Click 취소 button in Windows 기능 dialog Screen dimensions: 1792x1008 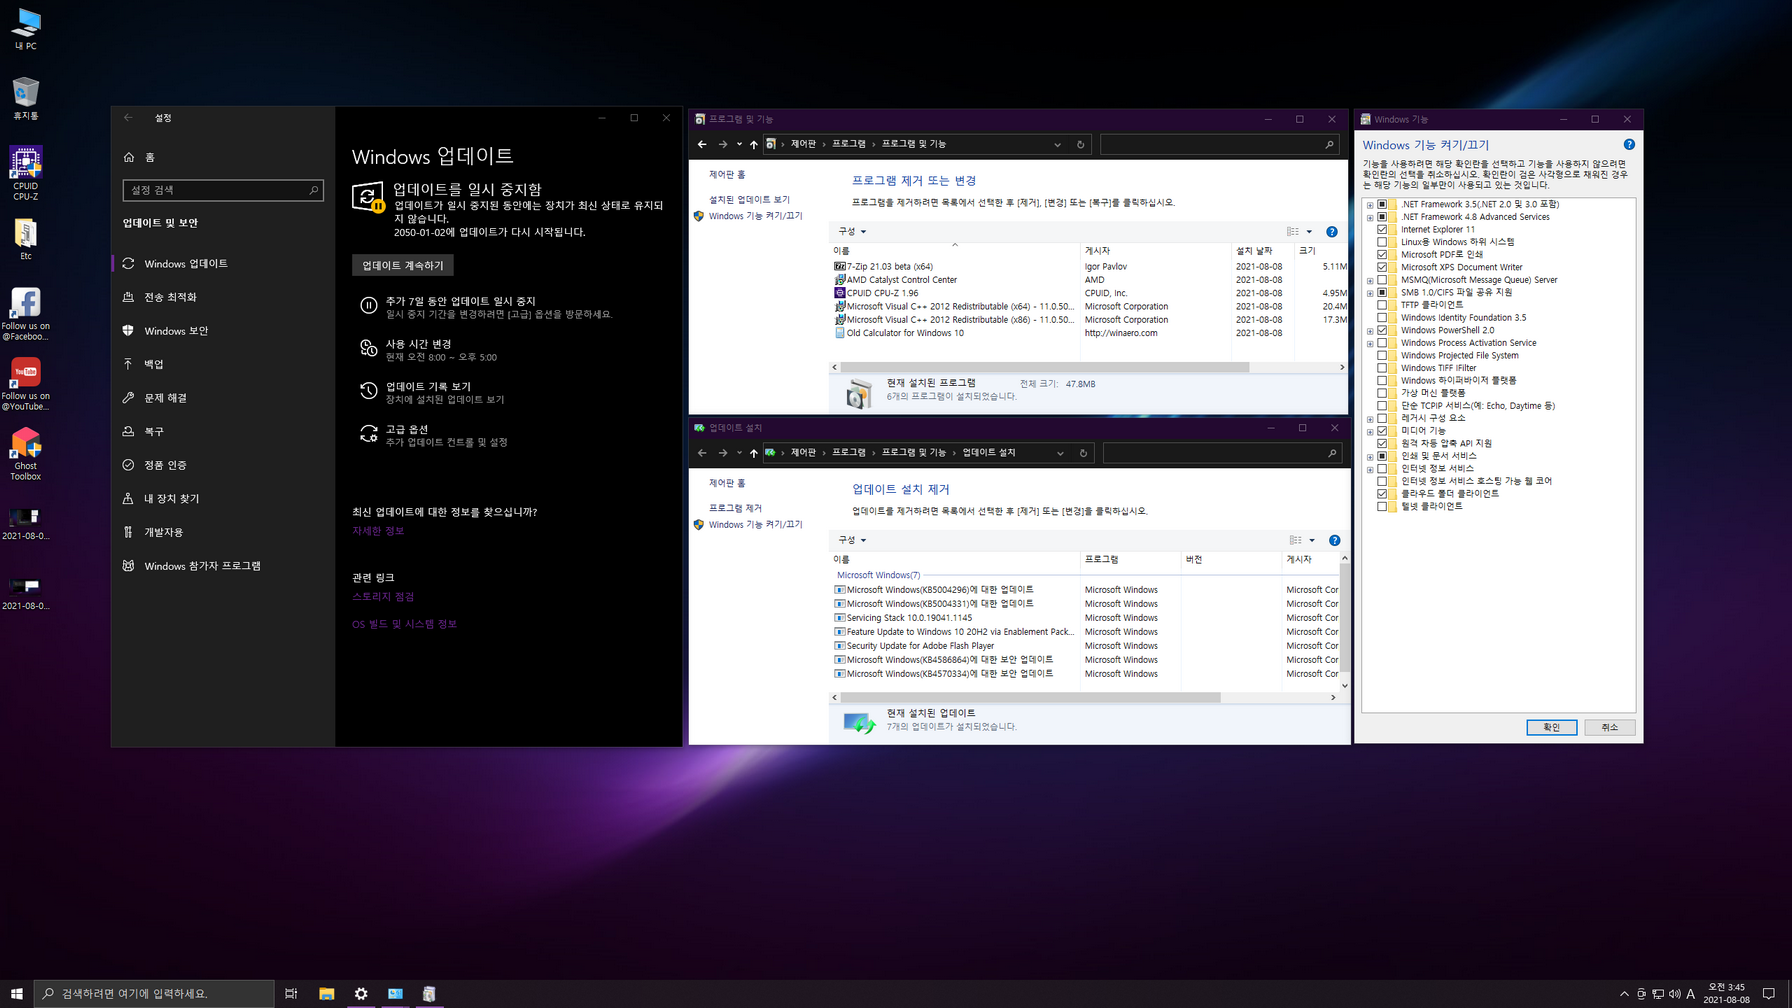click(1609, 727)
